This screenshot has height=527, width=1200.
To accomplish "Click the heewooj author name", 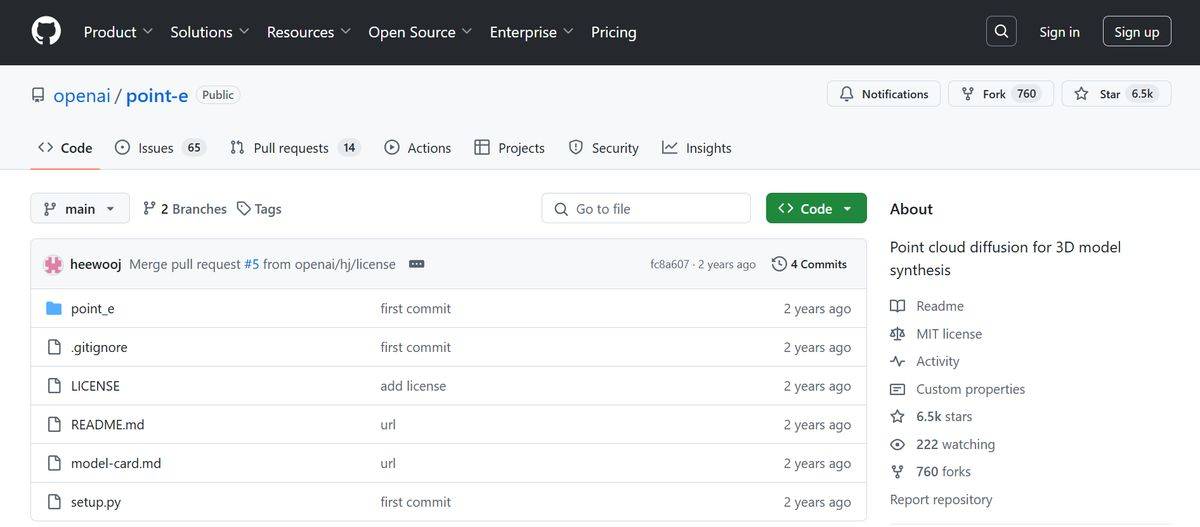I will point(96,264).
